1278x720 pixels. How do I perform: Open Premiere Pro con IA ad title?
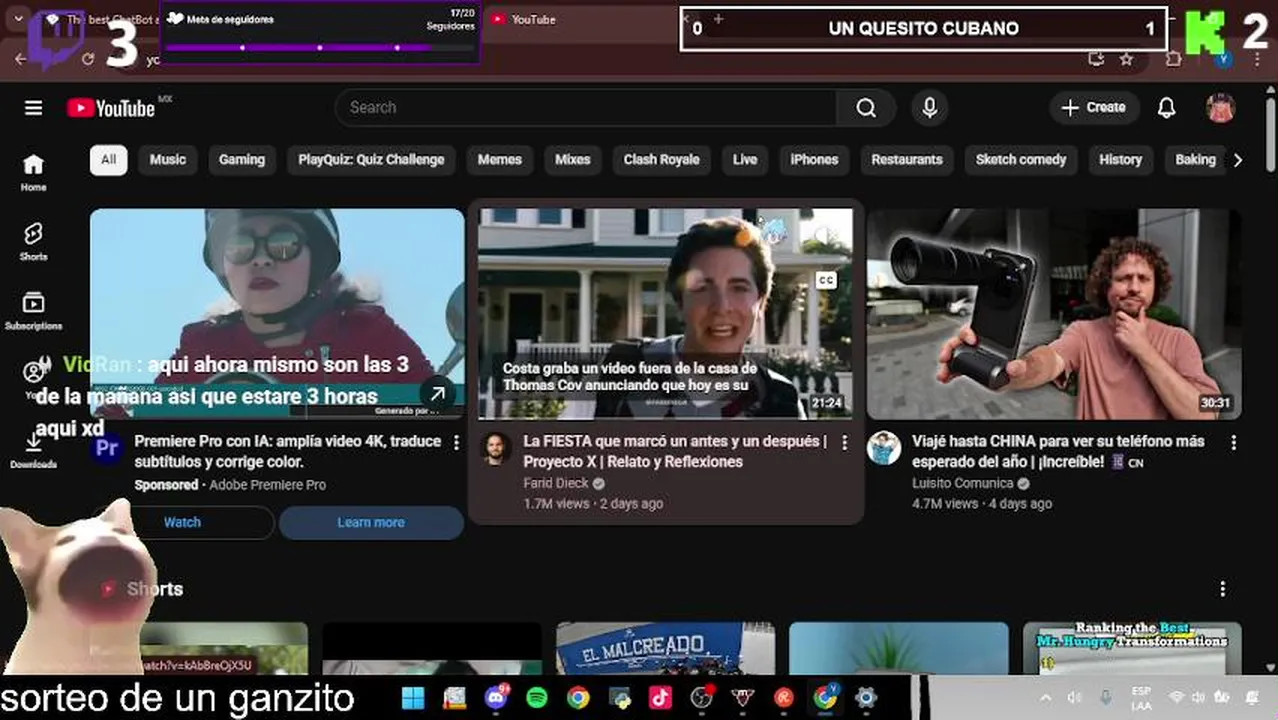[287, 451]
